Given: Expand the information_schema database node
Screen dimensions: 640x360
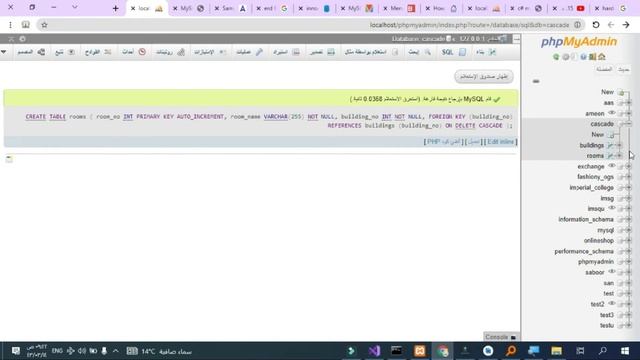Looking at the screenshot, I should (x=629, y=219).
